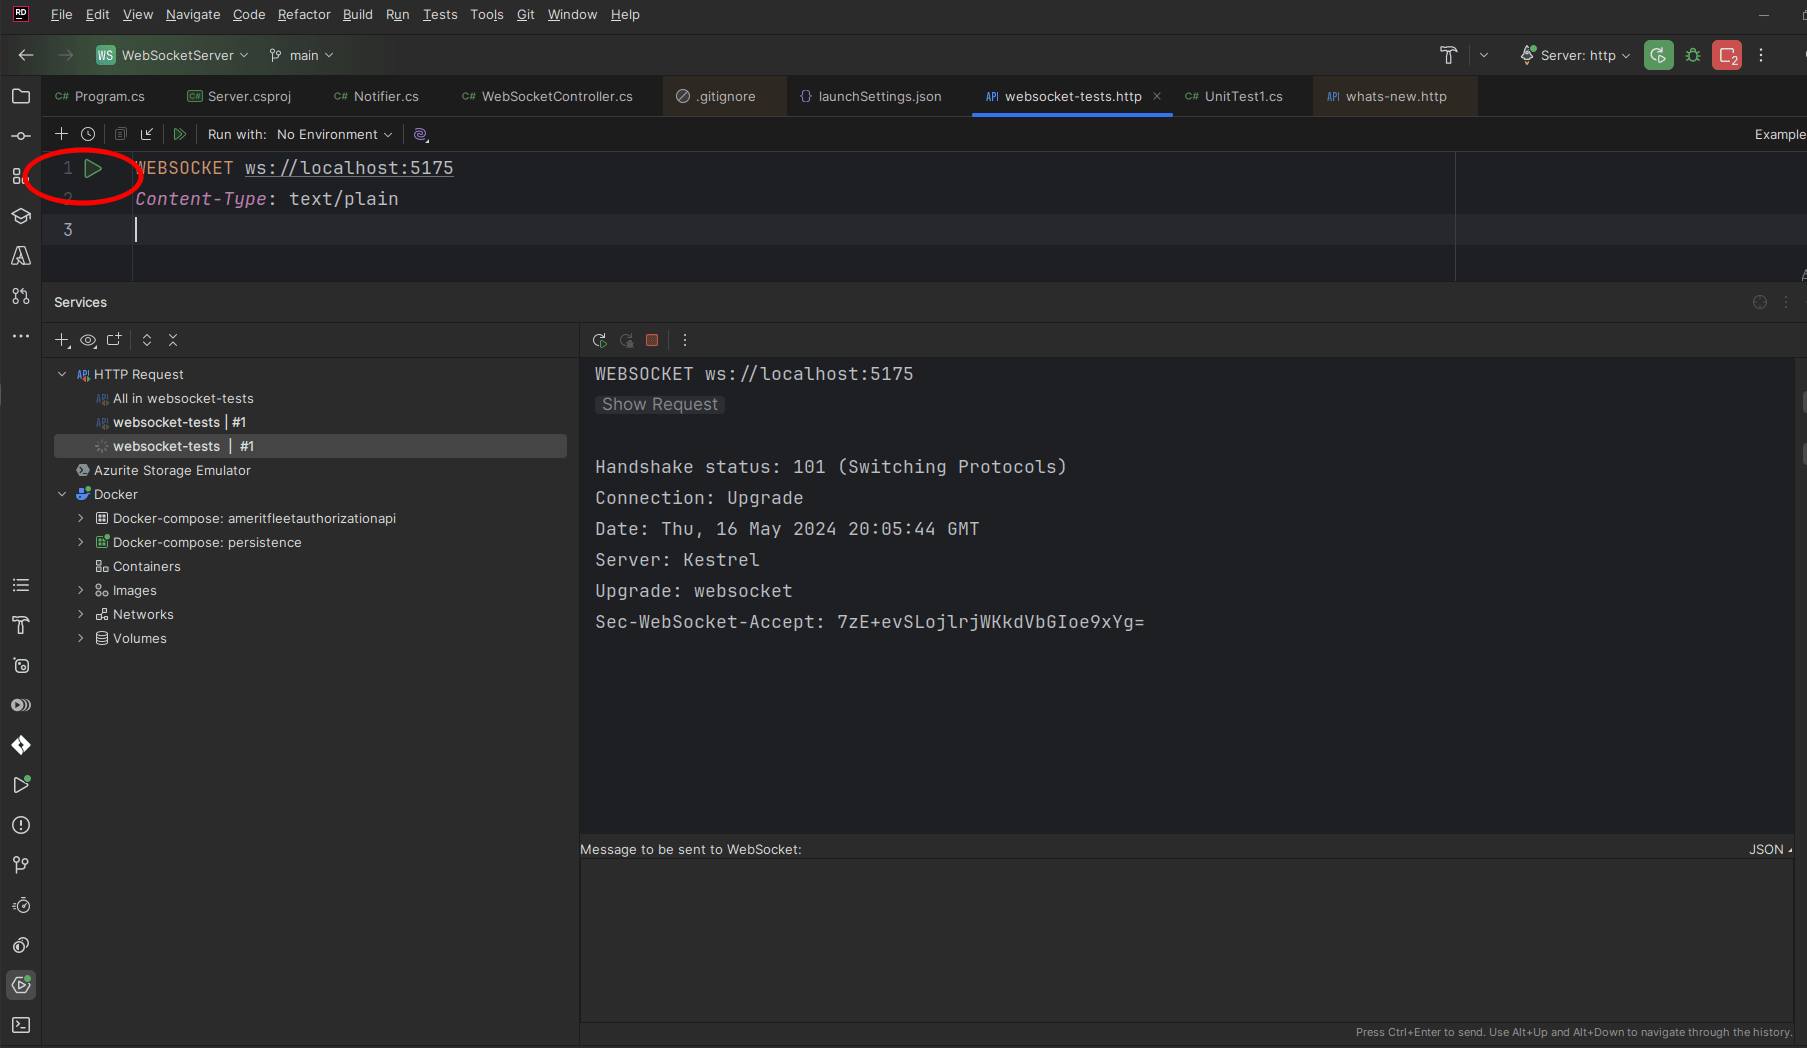The height and width of the screenshot is (1048, 1807).
Task: Debug the Server: http configuration
Action: (1693, 55)
